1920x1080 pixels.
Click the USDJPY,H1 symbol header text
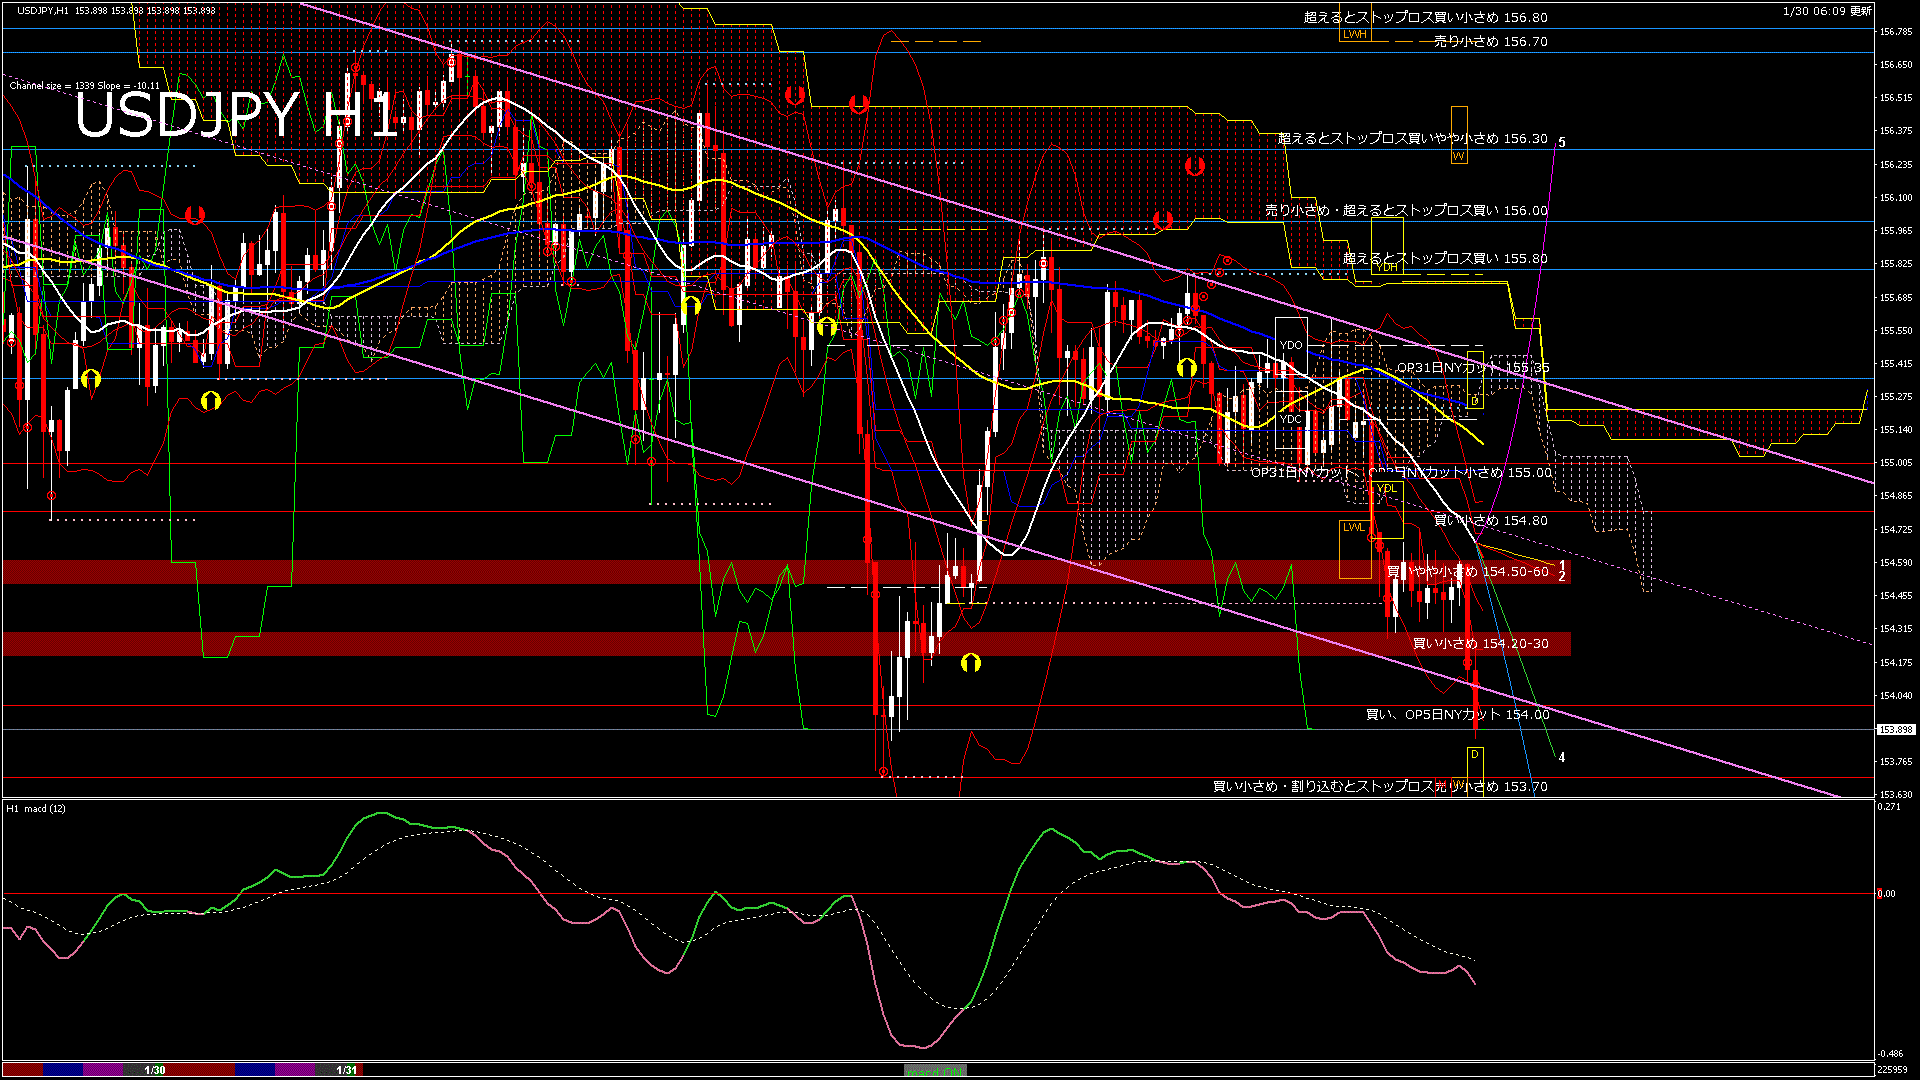coord(43,10)
